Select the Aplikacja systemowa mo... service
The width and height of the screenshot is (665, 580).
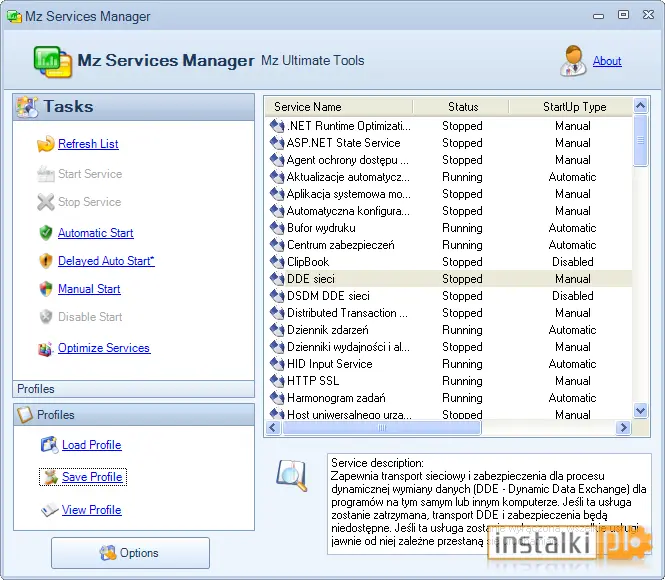pyautogui.click(x=449, y=194)
